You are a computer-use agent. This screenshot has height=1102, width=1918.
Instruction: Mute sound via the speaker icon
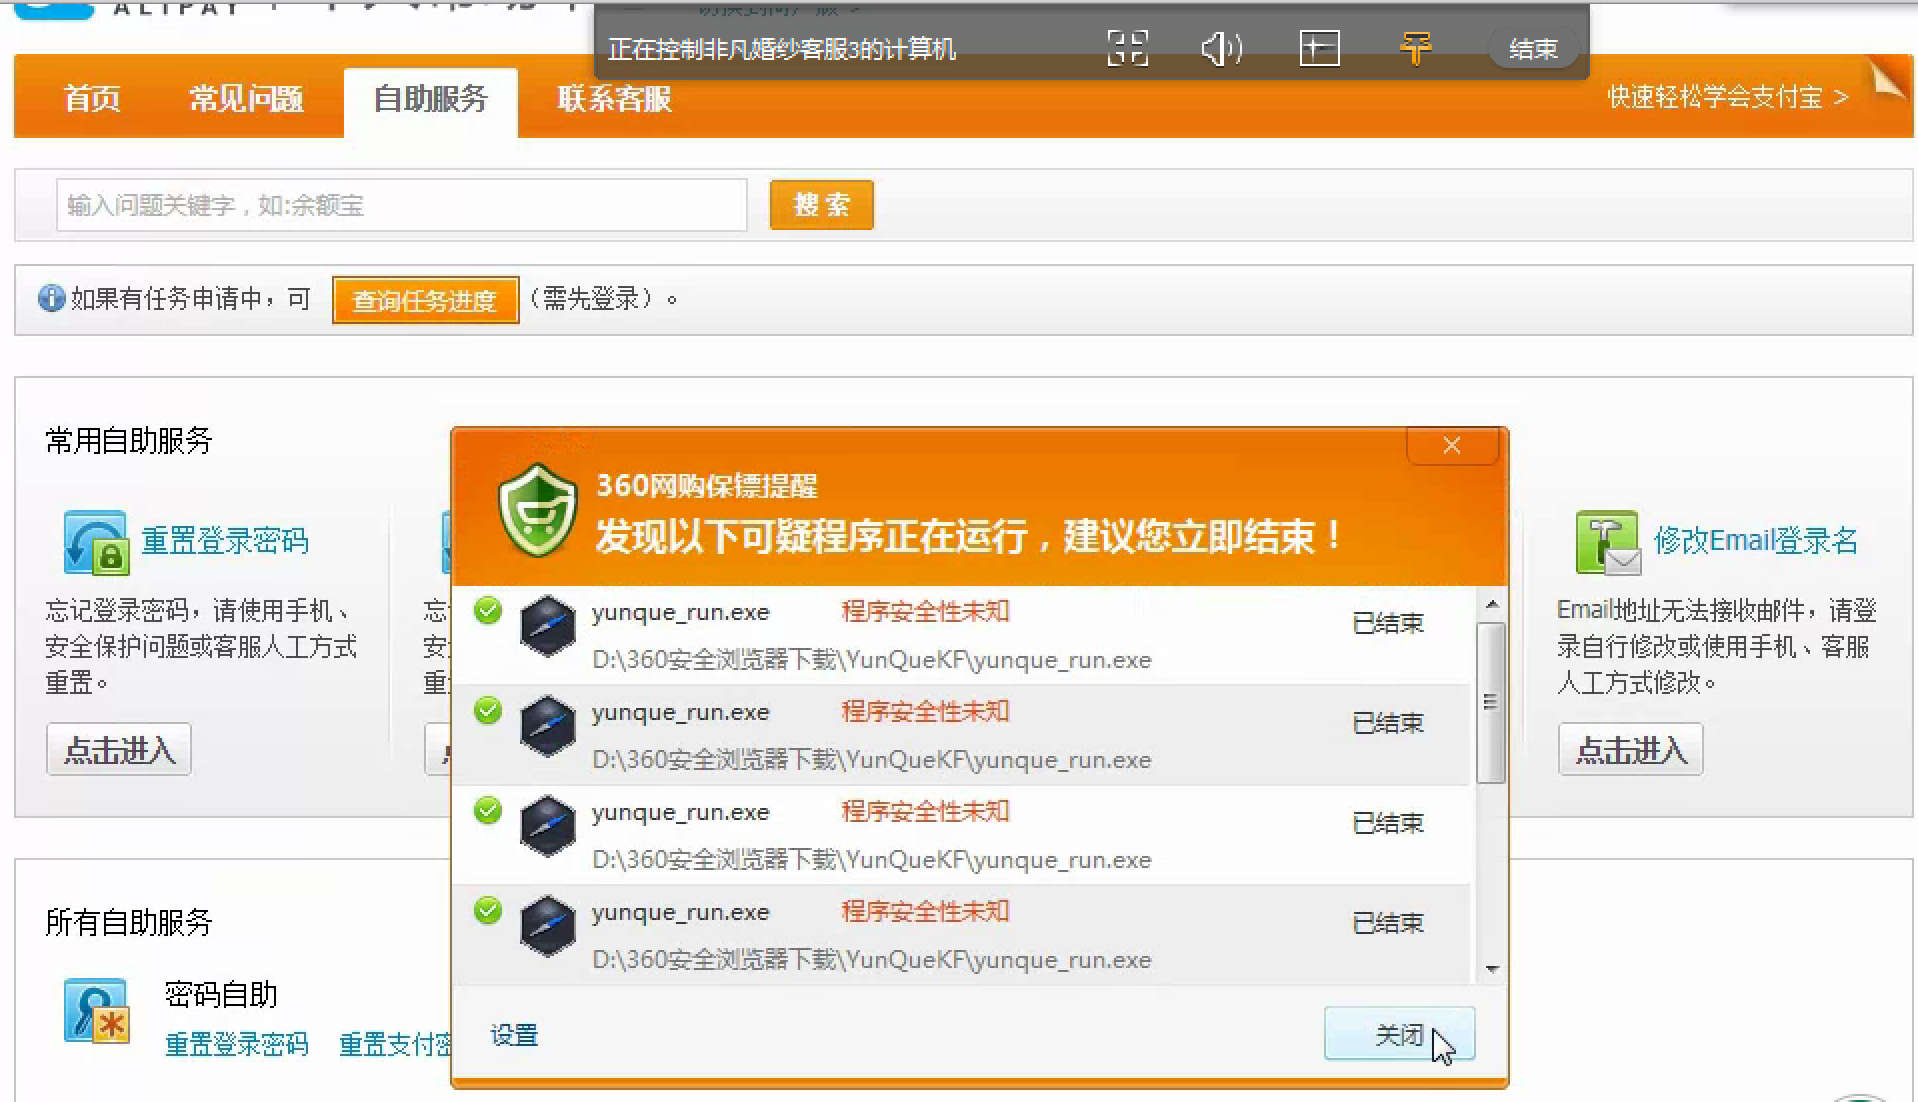[1221, 48]
